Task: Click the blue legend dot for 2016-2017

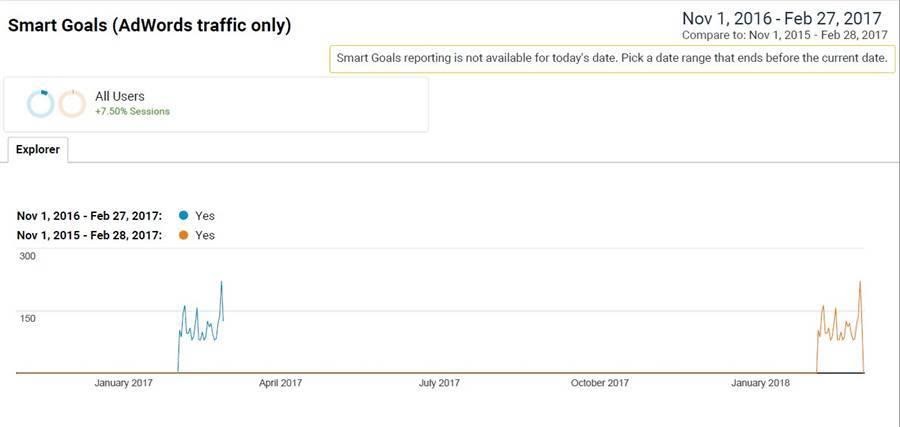Action: [183, 216]
